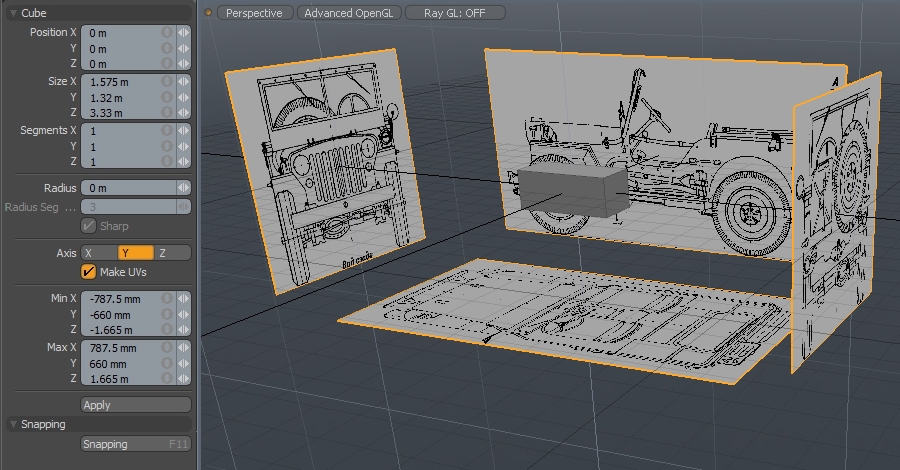Click the arrow stepper for Size Z
Screen dimensions: 900x470
pyautogui.click(x=184, y=112)
